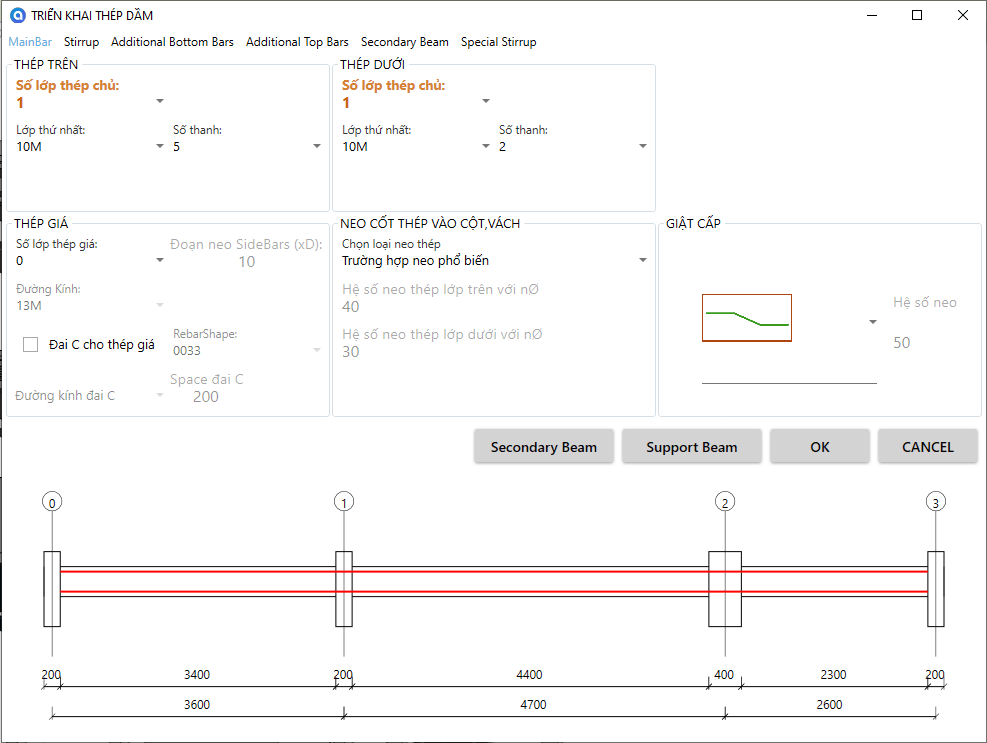Switch to the Stirrup tab
Viewport: 987px width, 743px height.
(x=81, y=42)
